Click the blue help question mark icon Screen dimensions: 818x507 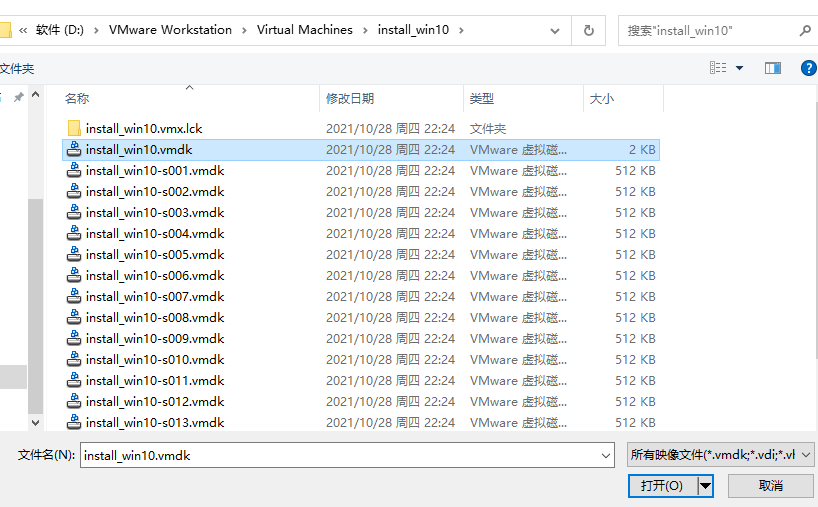click(808, 68)
